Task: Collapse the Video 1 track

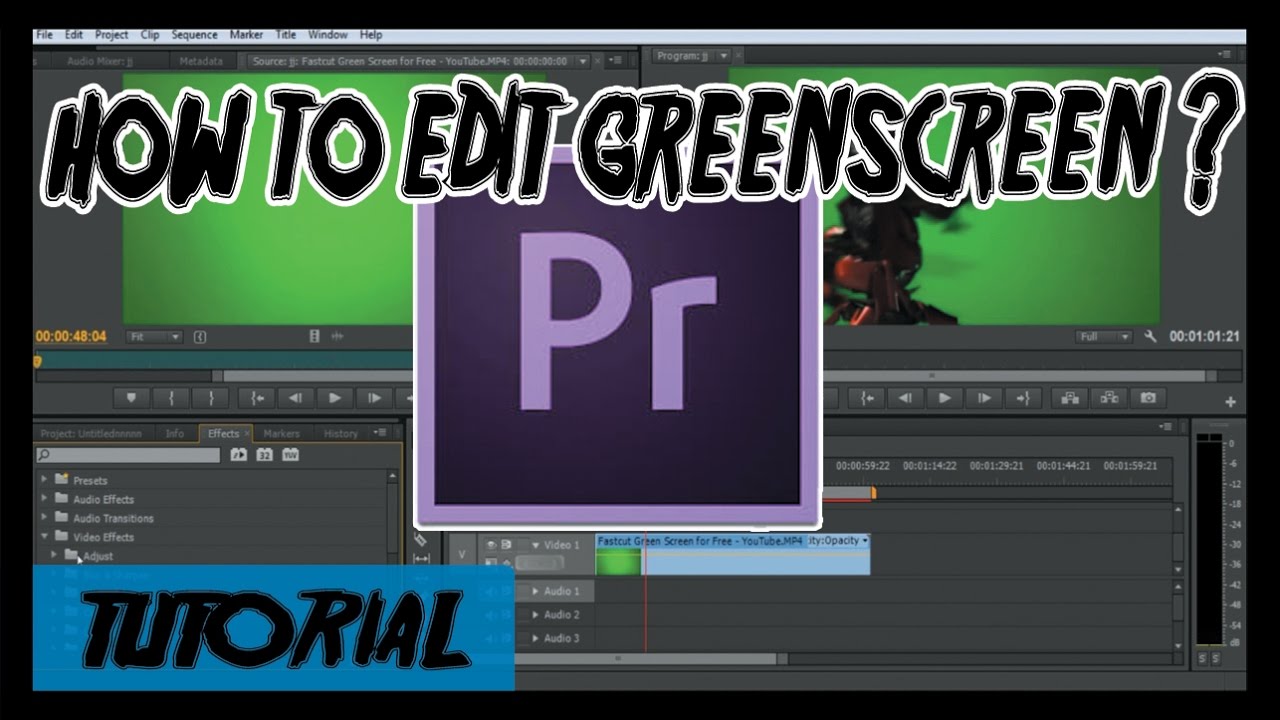Action: [x=535, y=545]
